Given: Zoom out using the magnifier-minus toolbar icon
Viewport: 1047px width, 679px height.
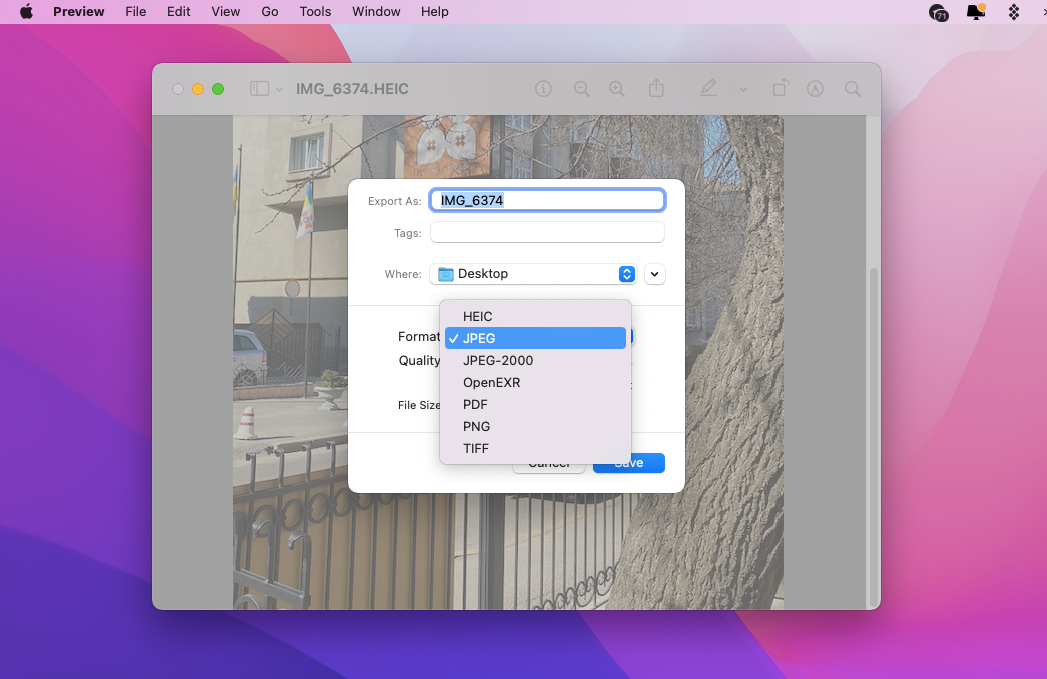Looking at the screenshot, I should coord(582,88).
